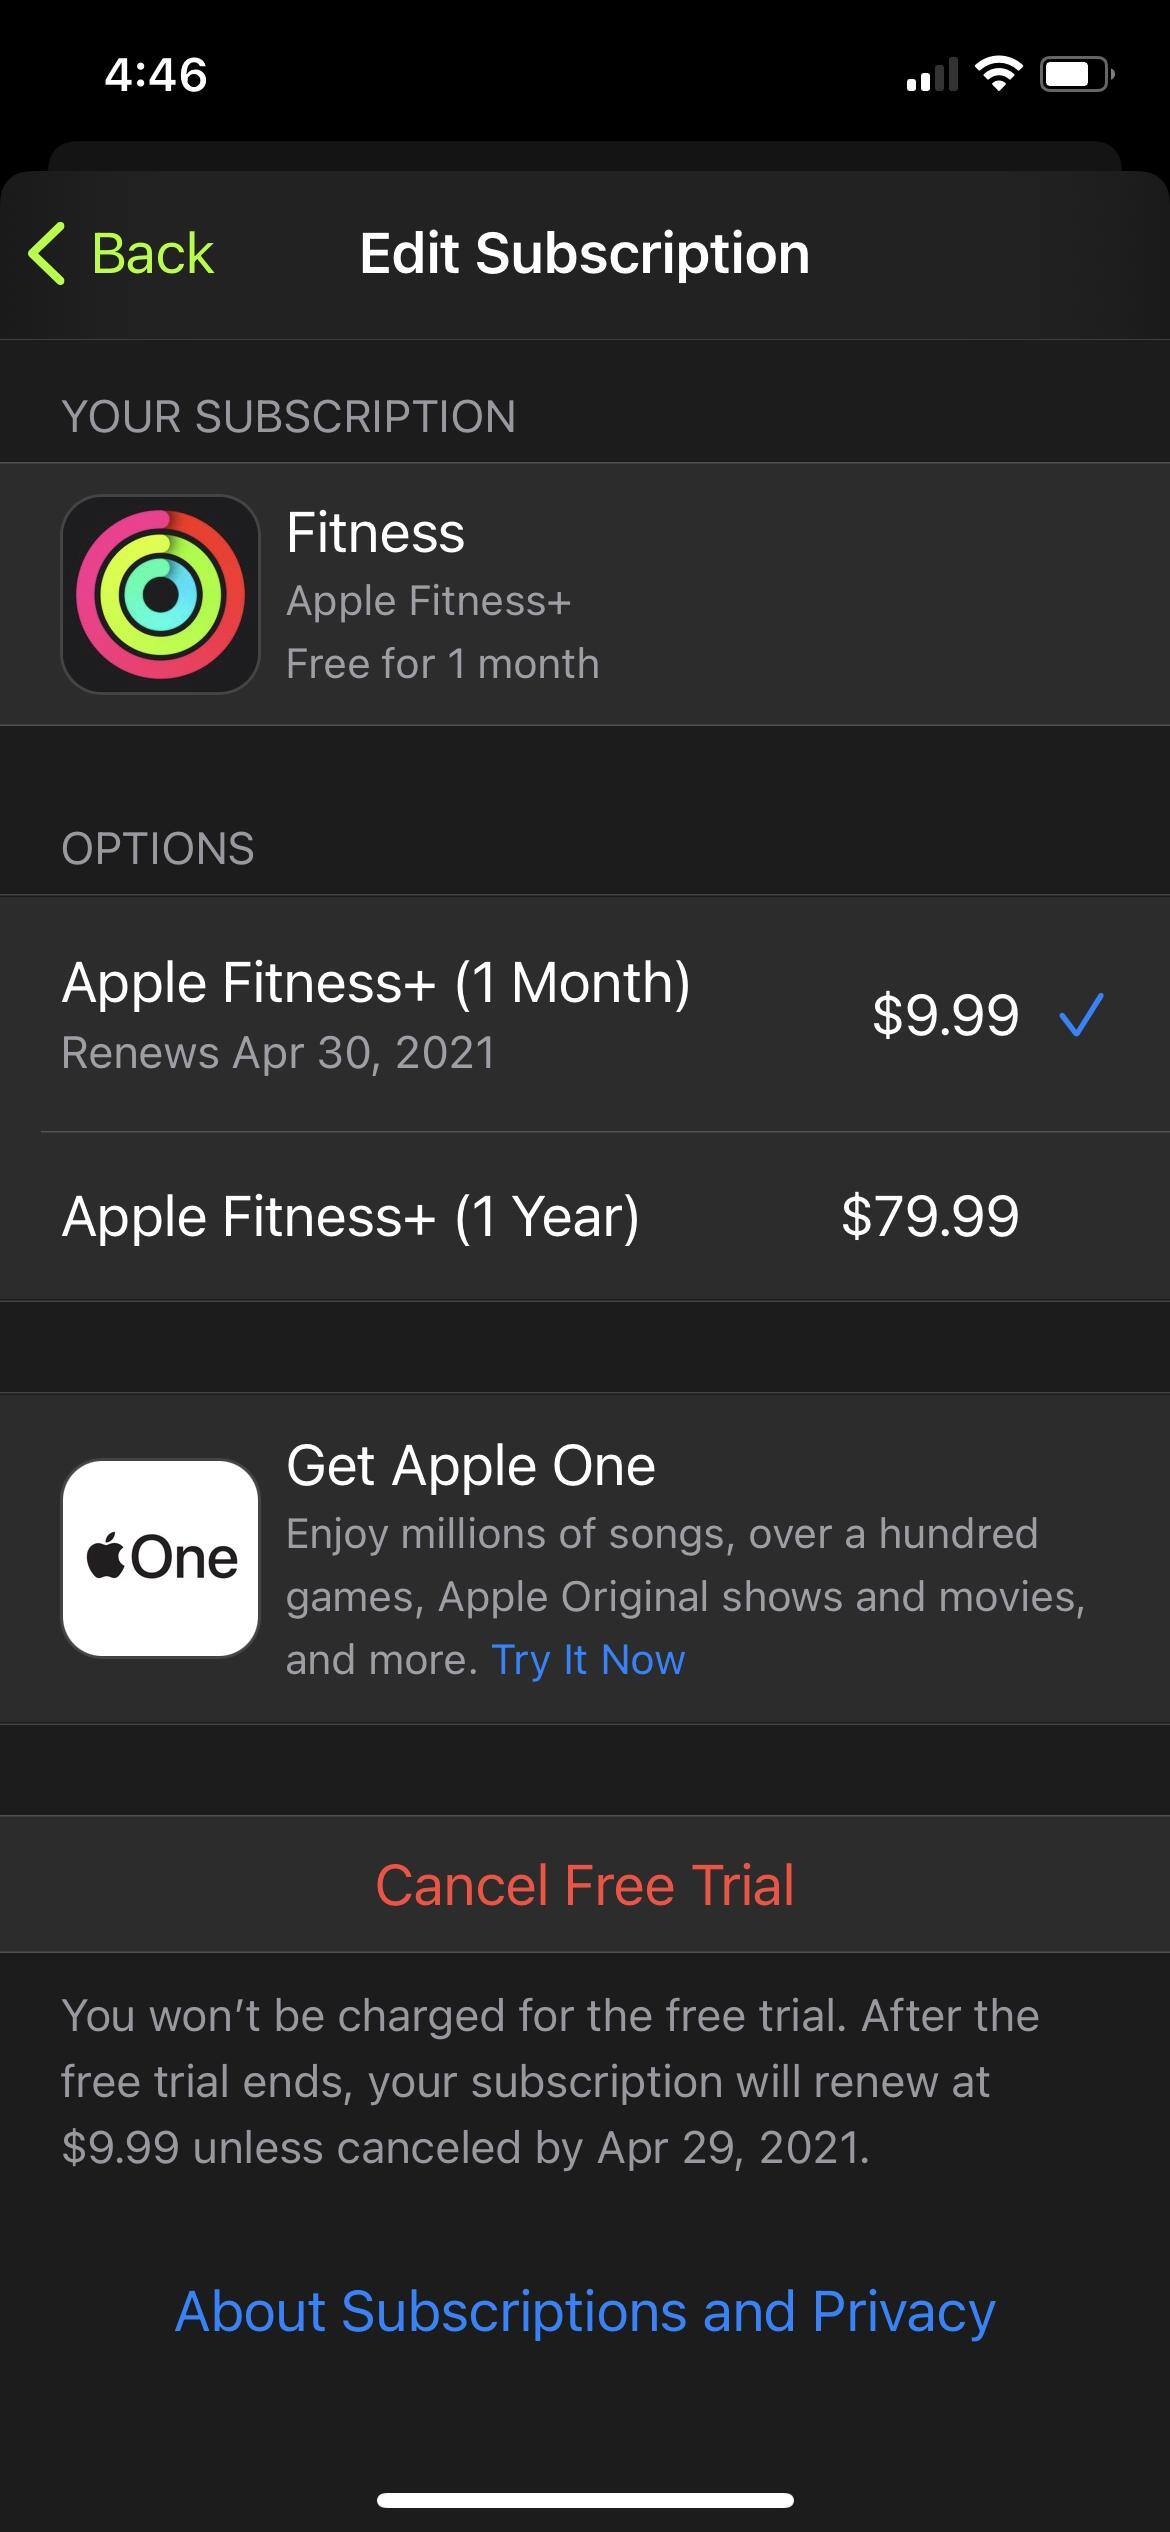Tap the 4:46 clock in status bar
The width and height of the screenshot is (1170, 2532).
[x=156, y=75]
